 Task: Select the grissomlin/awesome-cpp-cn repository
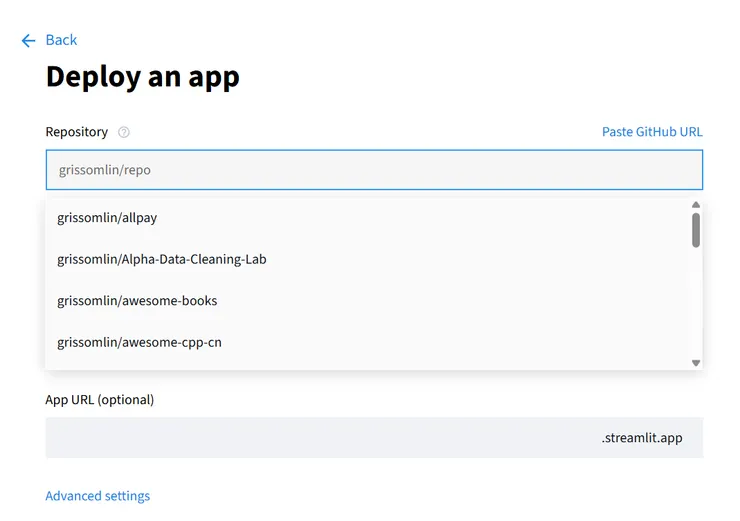click(139, 342)
